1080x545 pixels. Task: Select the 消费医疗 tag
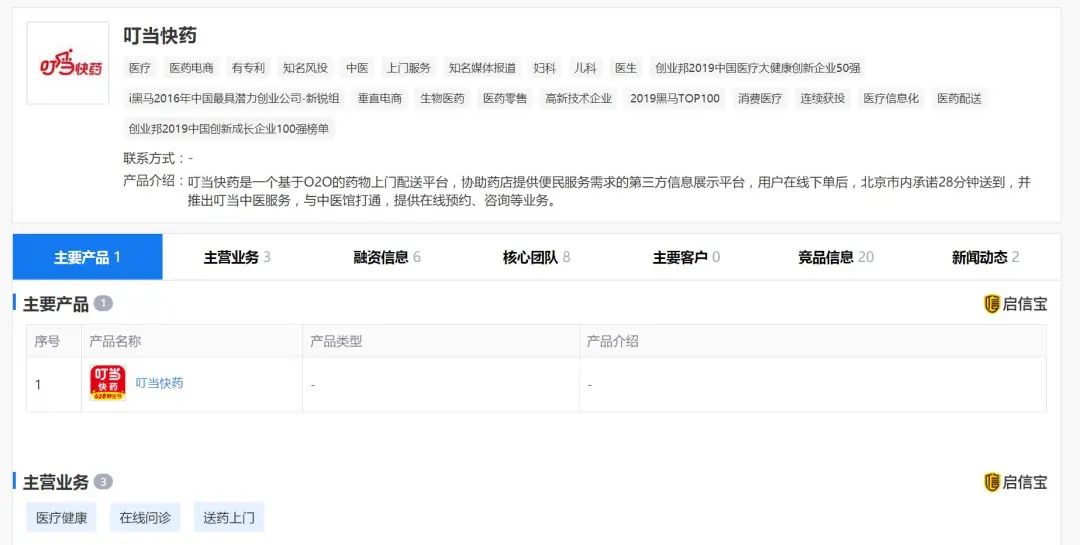(760, 98)
